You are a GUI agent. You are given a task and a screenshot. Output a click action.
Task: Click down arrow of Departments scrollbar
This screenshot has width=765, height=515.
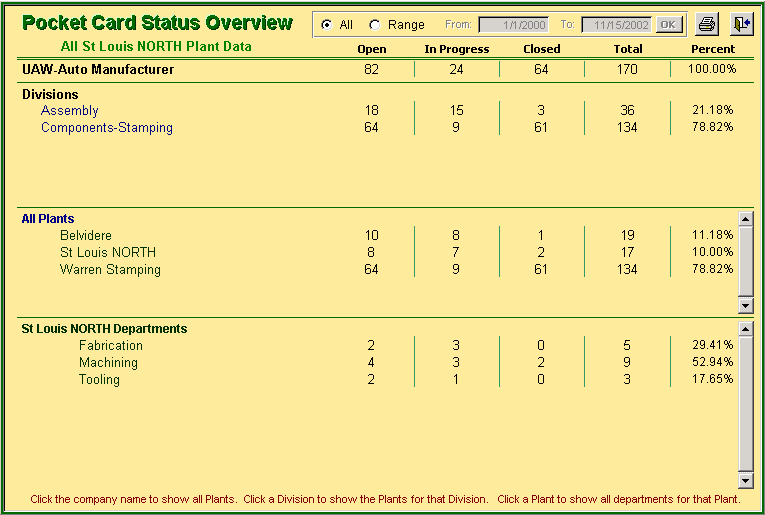pyautogui.click(x=745, y=480)
